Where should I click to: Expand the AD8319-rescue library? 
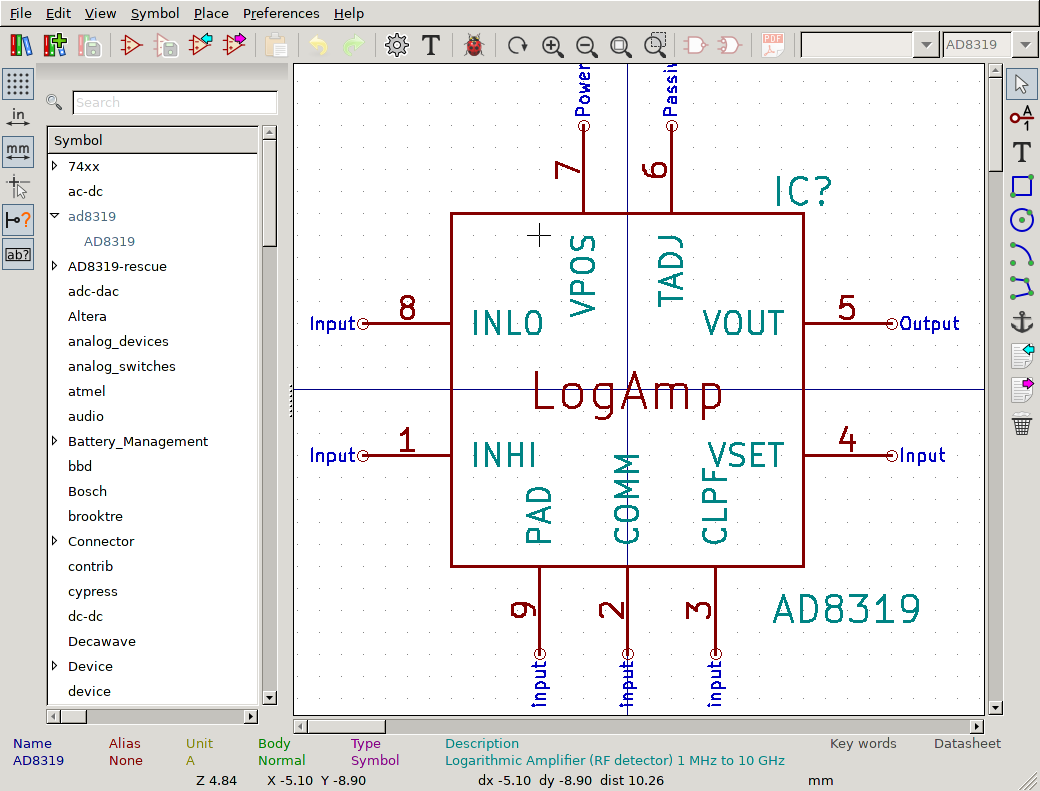pyautogui.click(x=55, y=266)
